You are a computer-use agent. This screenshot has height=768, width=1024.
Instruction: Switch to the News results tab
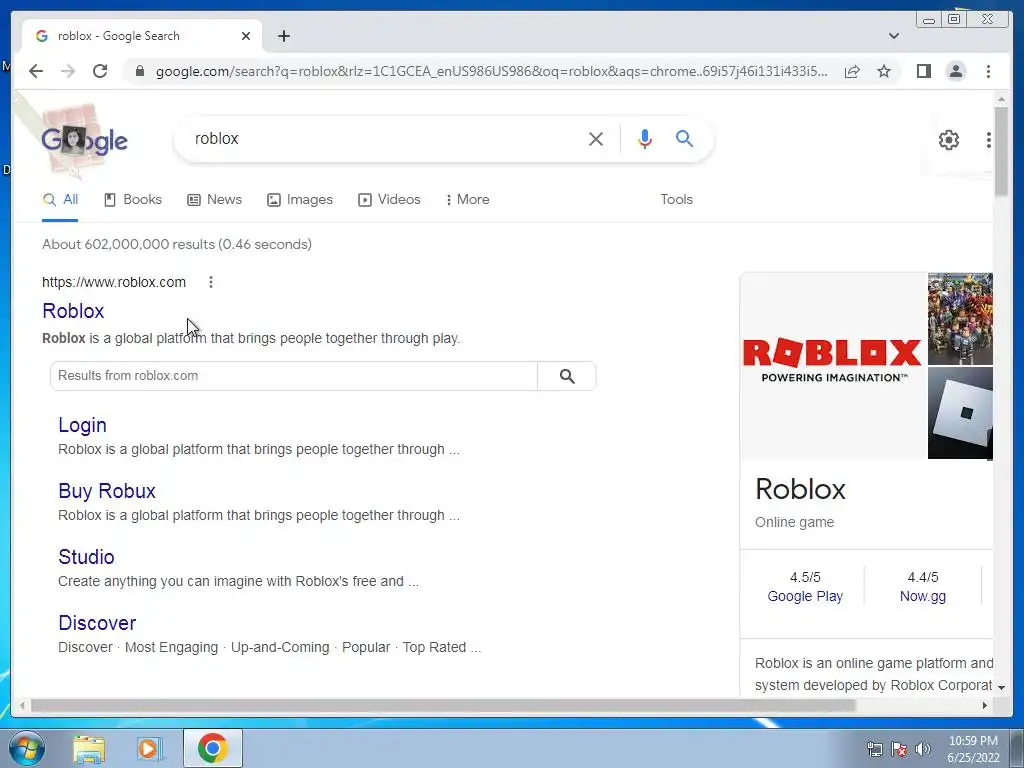pos(214,200)
